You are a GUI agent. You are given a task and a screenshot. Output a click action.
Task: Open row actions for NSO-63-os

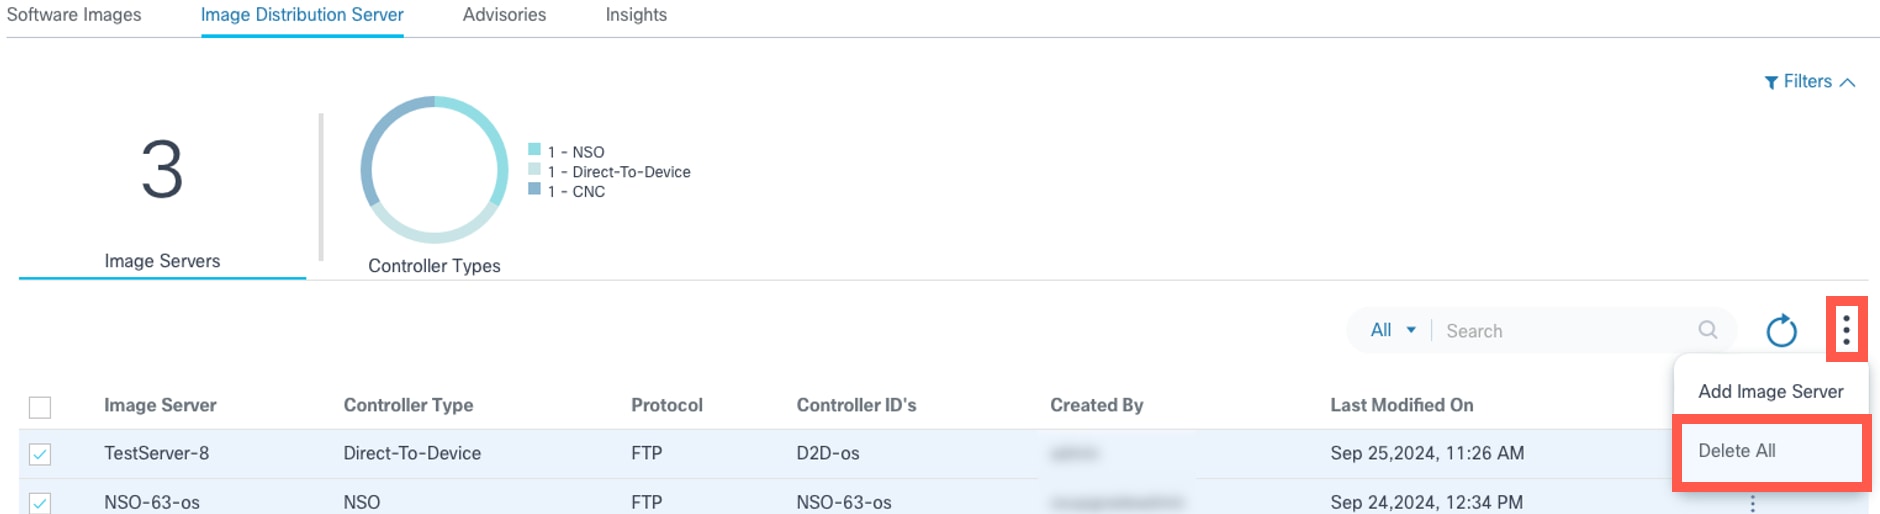coord(1752,504)
